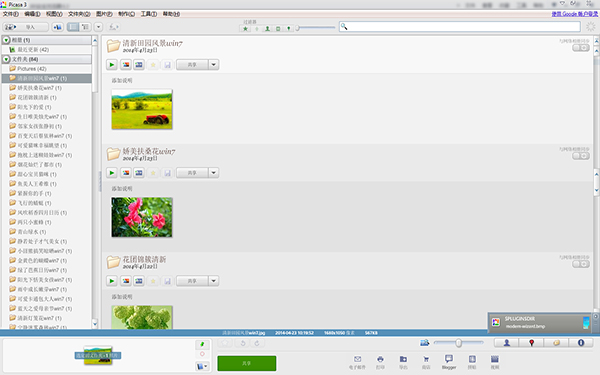
Task: Clear photo tray with red circle icon
Action: coord(202,354)
